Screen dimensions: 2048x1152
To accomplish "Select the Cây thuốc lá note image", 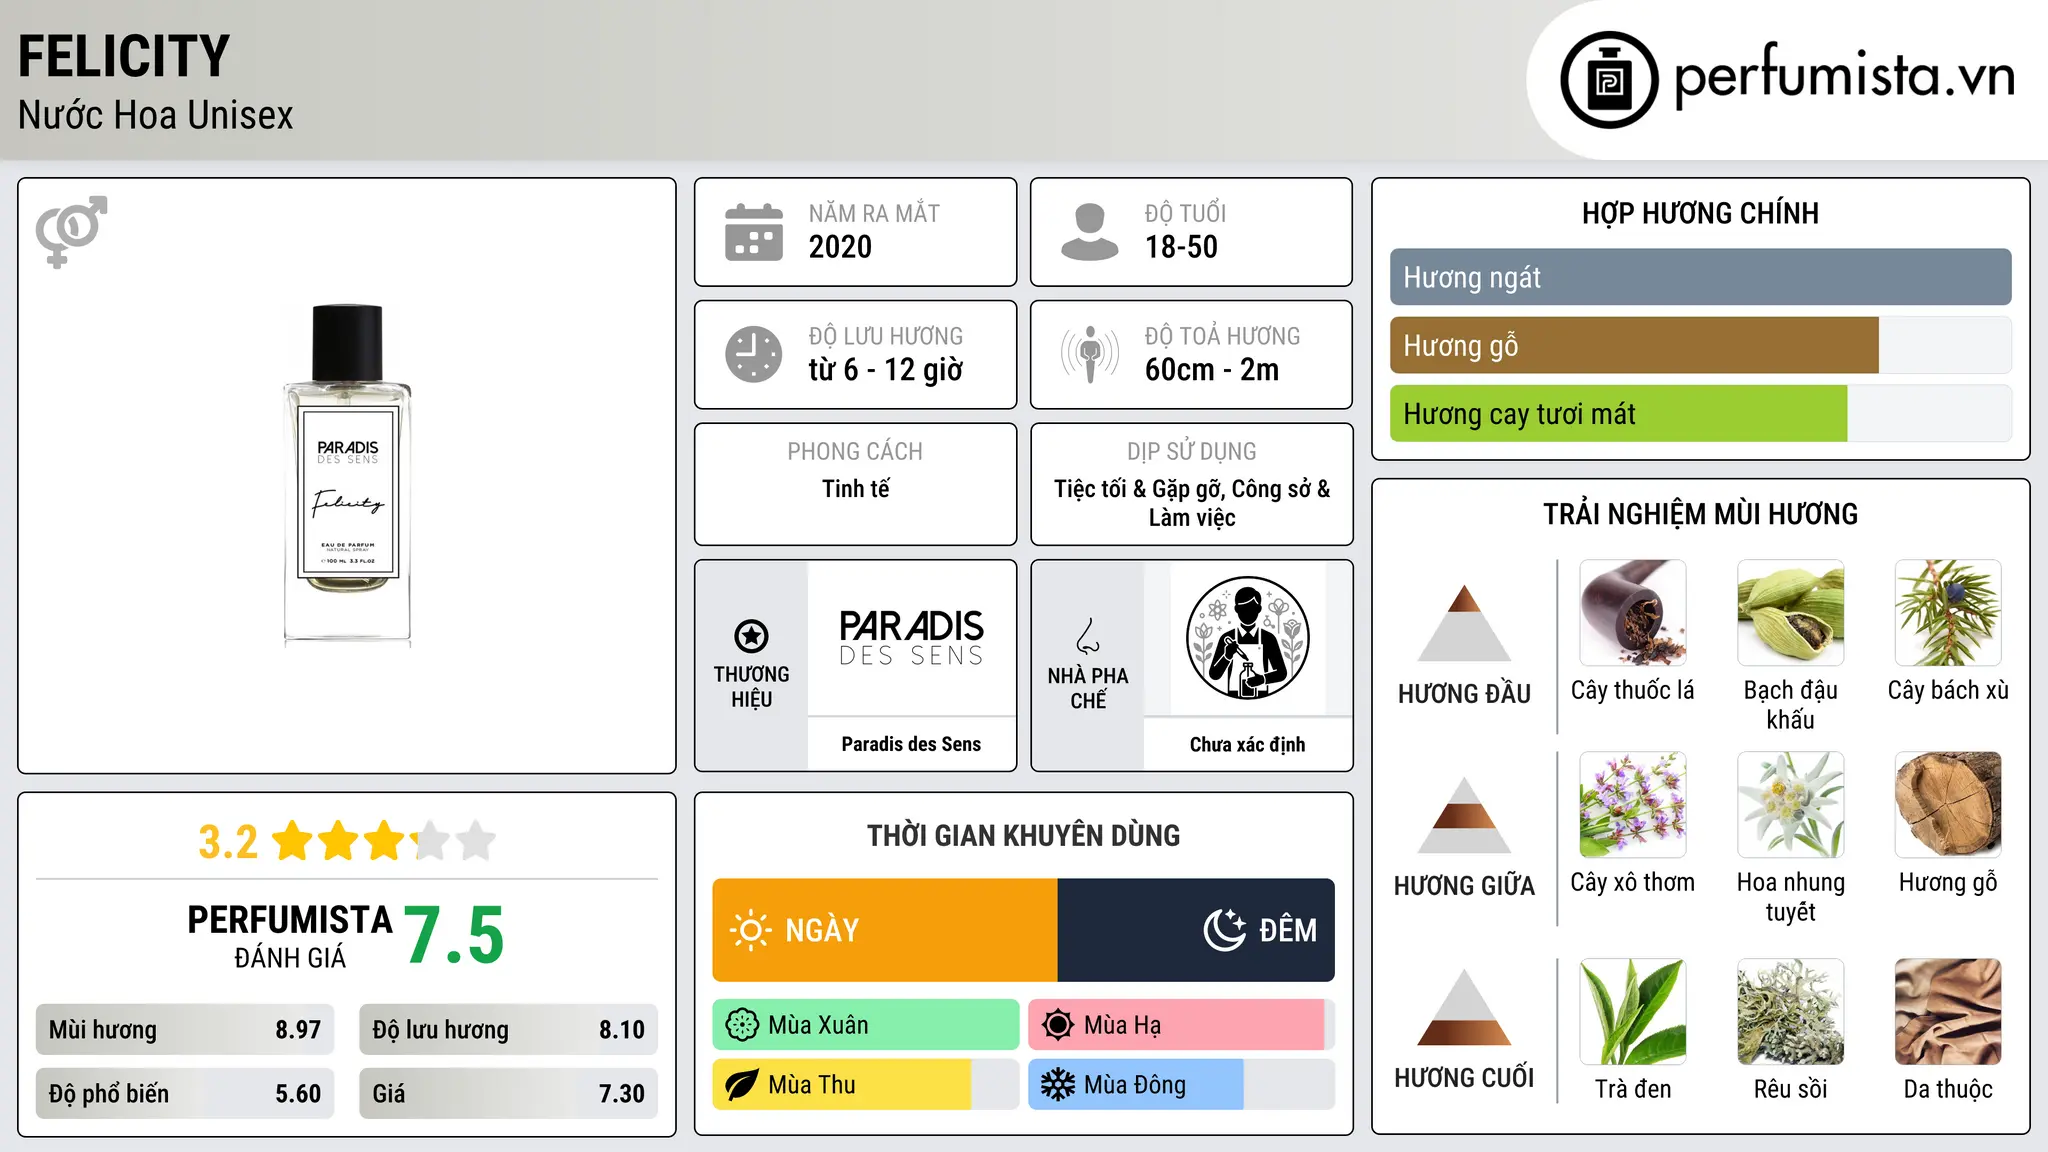I will coord(1632,613).
